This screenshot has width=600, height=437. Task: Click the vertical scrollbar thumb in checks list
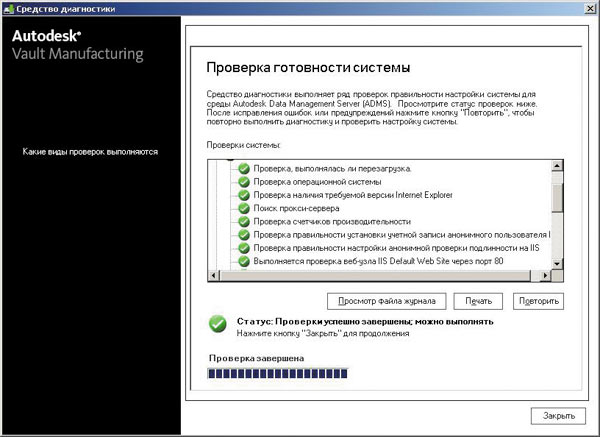[x=557, y=197]
